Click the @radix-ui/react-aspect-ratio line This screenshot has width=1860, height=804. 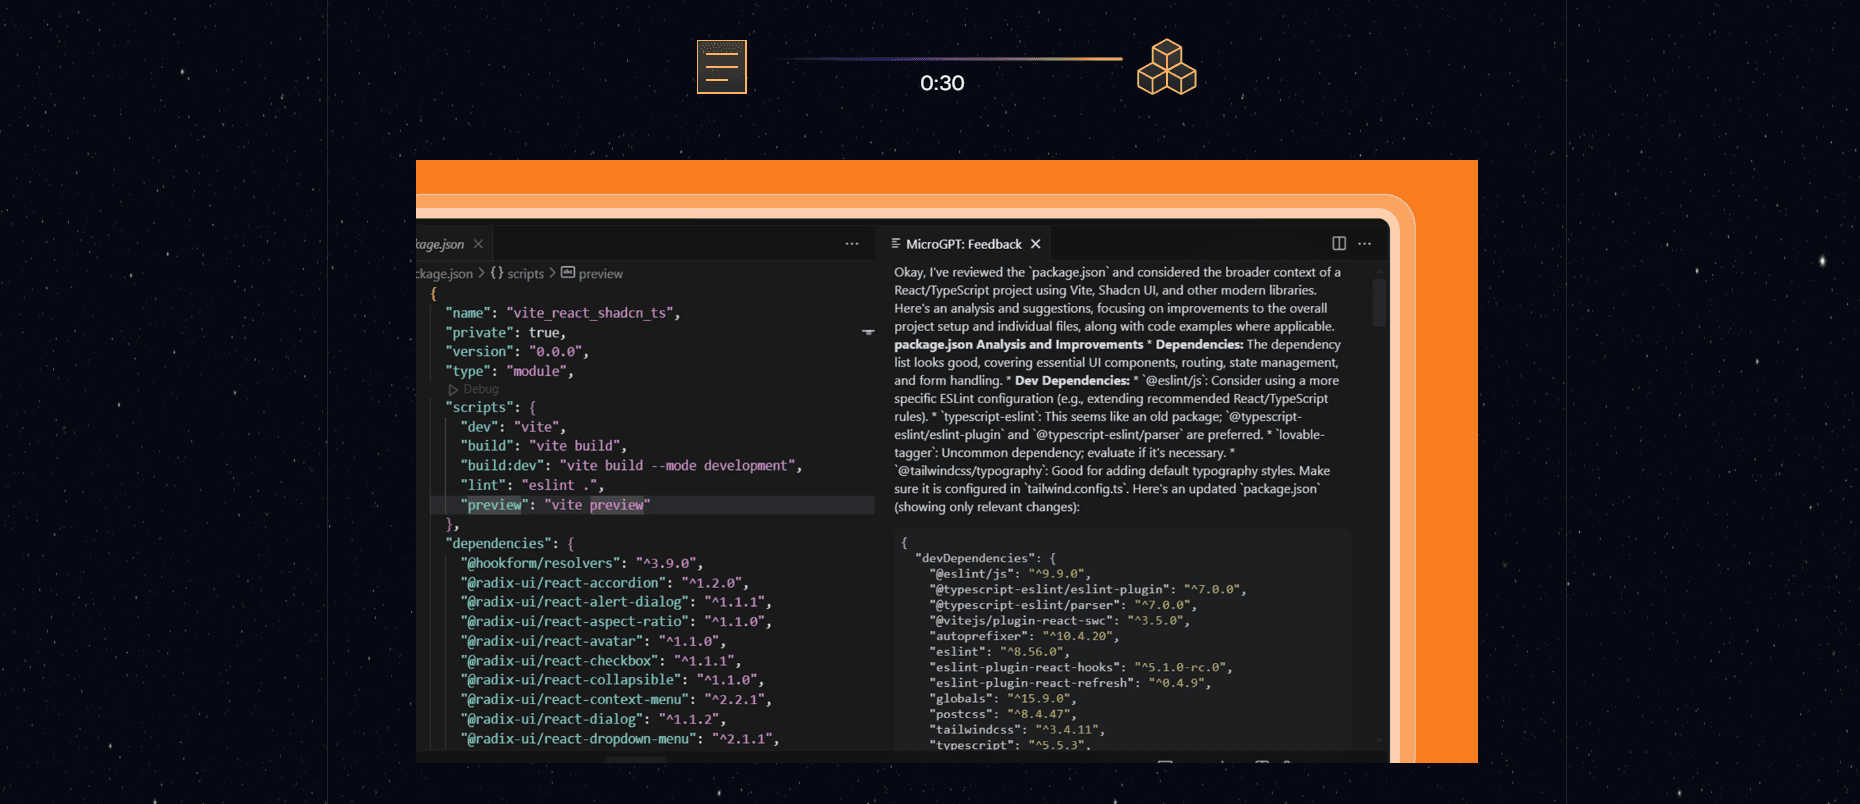pyautogui.click(x=616, y=621)
